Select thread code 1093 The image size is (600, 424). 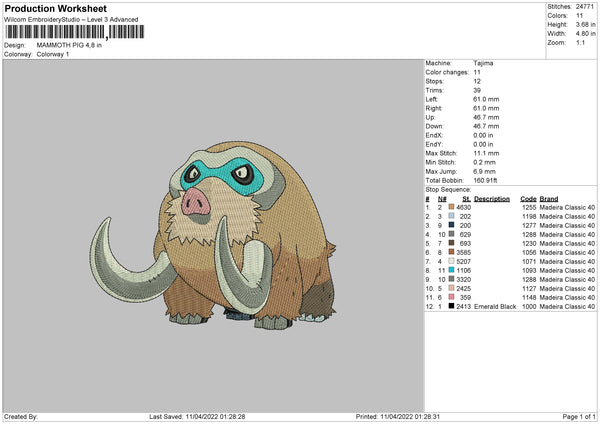pos(529,271)
